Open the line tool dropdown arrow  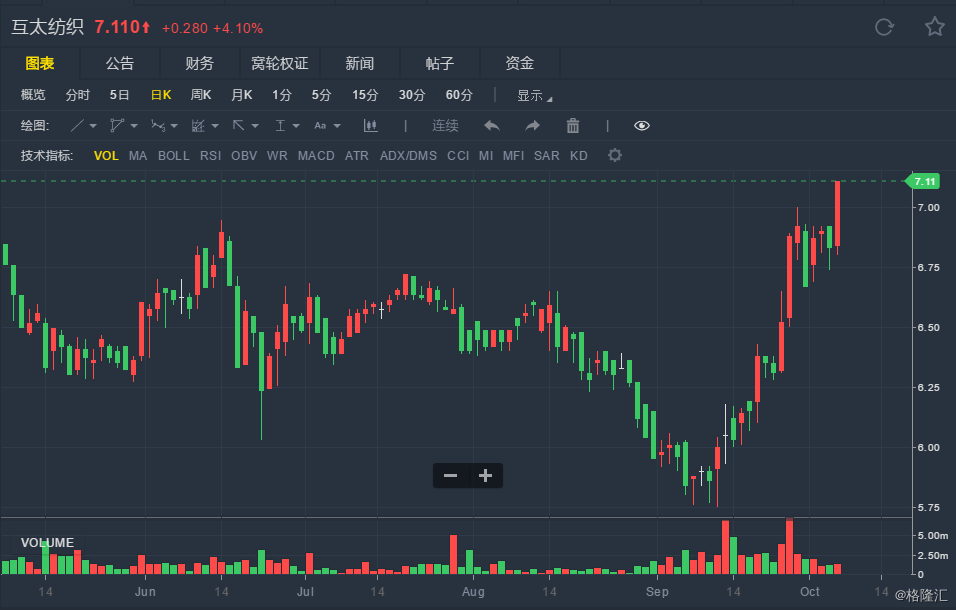93,126
